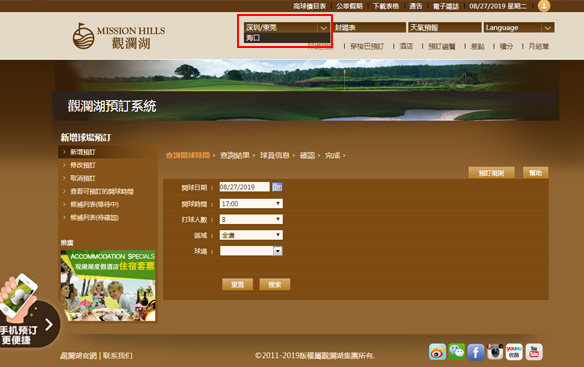Viewport: 584px width, 367px height.
Task: Open the user account icon
Action: pyautogui.click(x=544, y=6)
